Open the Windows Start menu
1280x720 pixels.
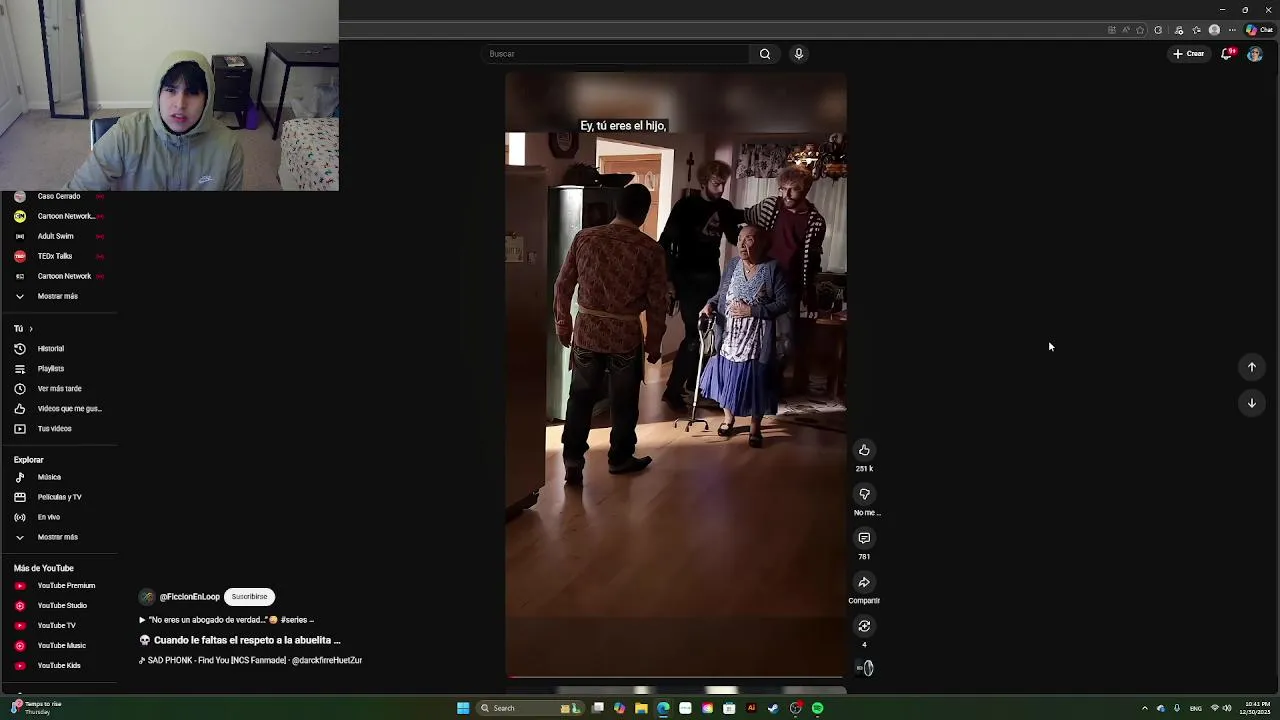tap(463, 708)
